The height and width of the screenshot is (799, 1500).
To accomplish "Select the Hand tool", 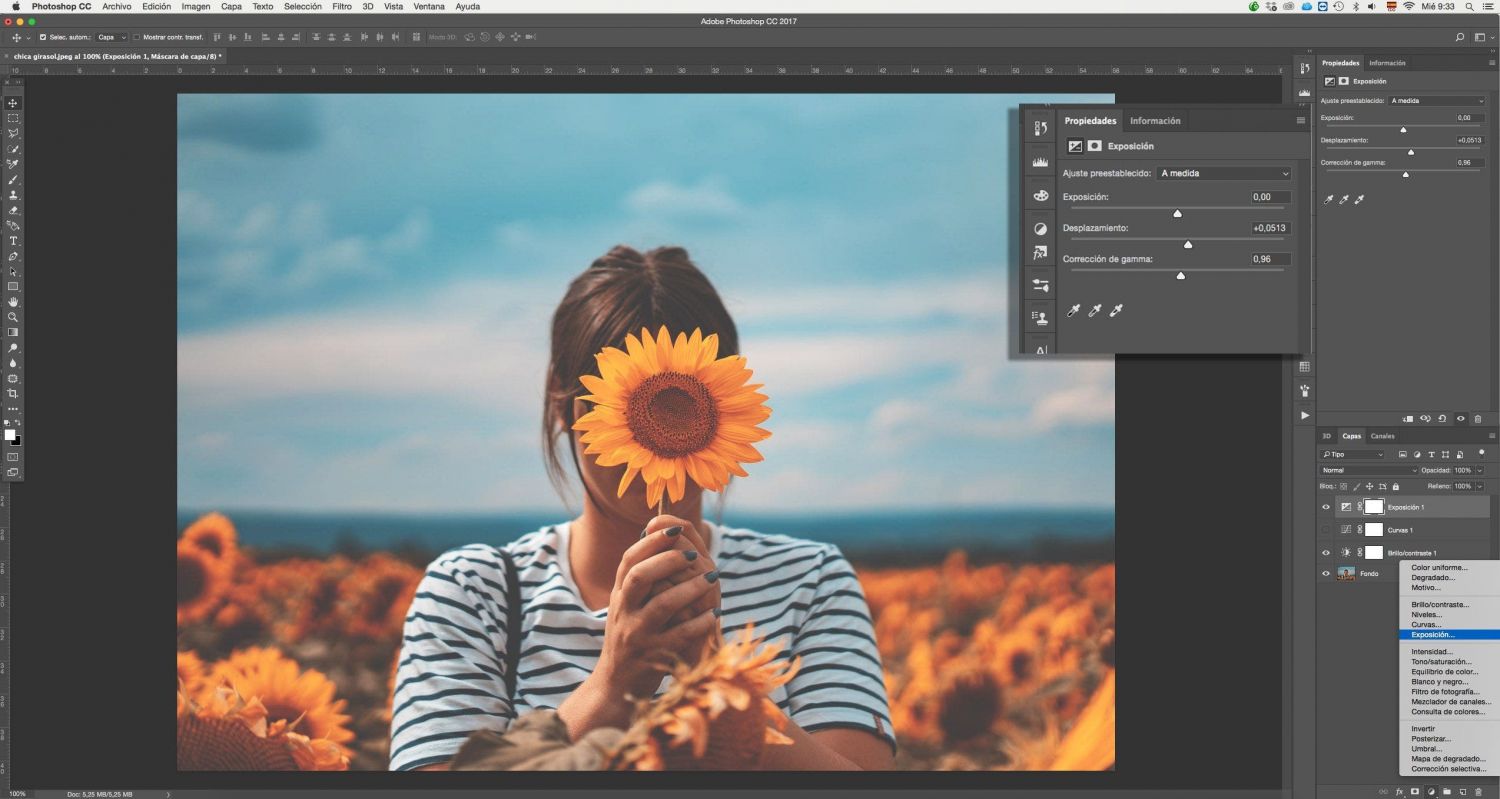I will tap(13, 302).
